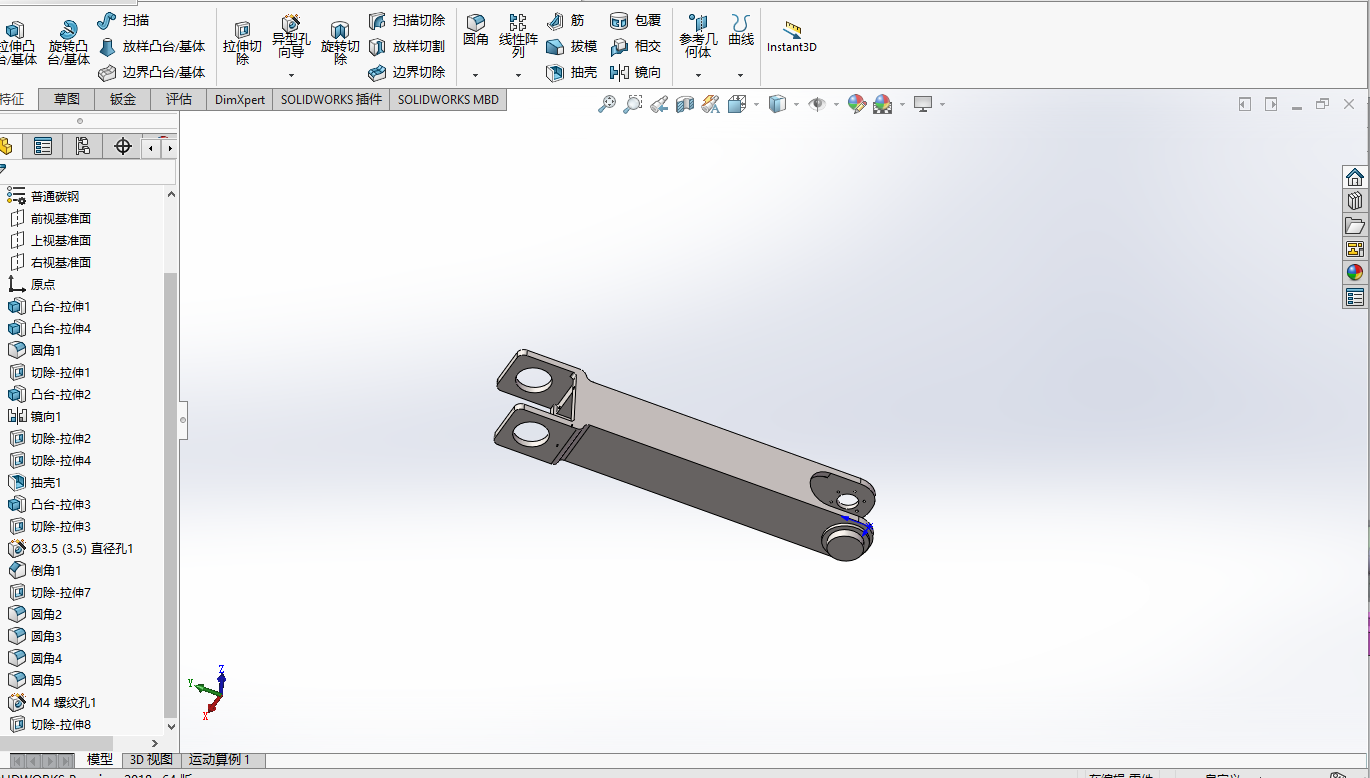
Task: Switch to the 草图 ribbon tab
Action: pyautogui.click(x=67, y=99)
